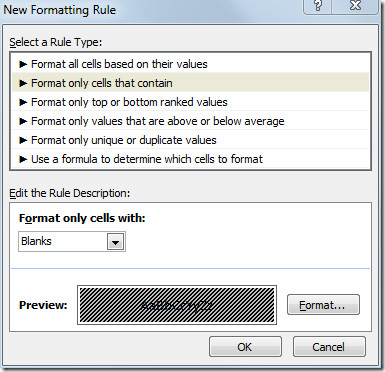Open the dialog's question mark help button
Screen dimensions: 385x372
(317, 6)
